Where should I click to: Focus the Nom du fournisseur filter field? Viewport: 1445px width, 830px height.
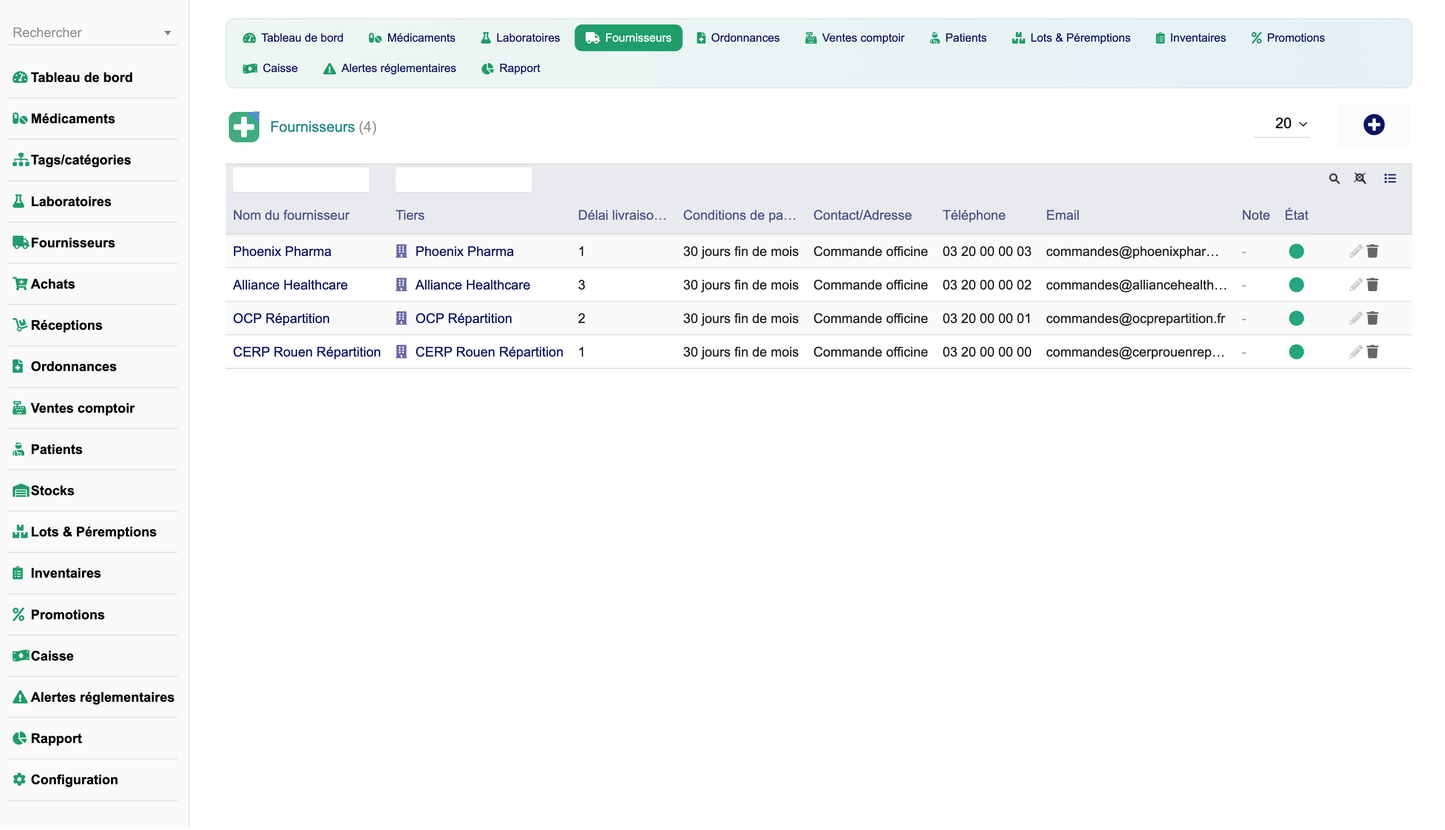pyautogui.click(x=301, y=180)
